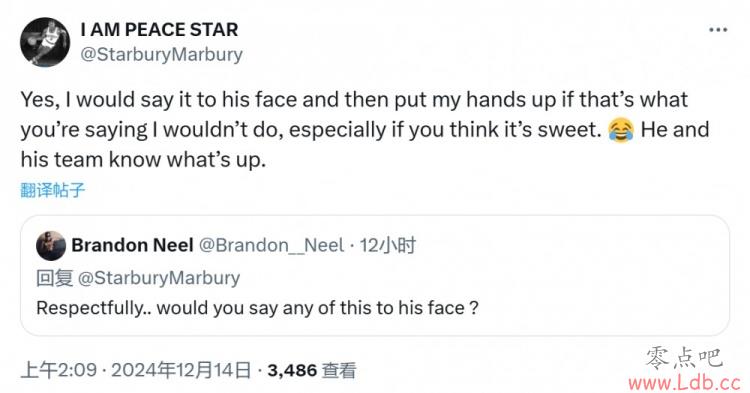Click the 3,486 查看 view count
750x393 pixels.
[x=311, y=370]
